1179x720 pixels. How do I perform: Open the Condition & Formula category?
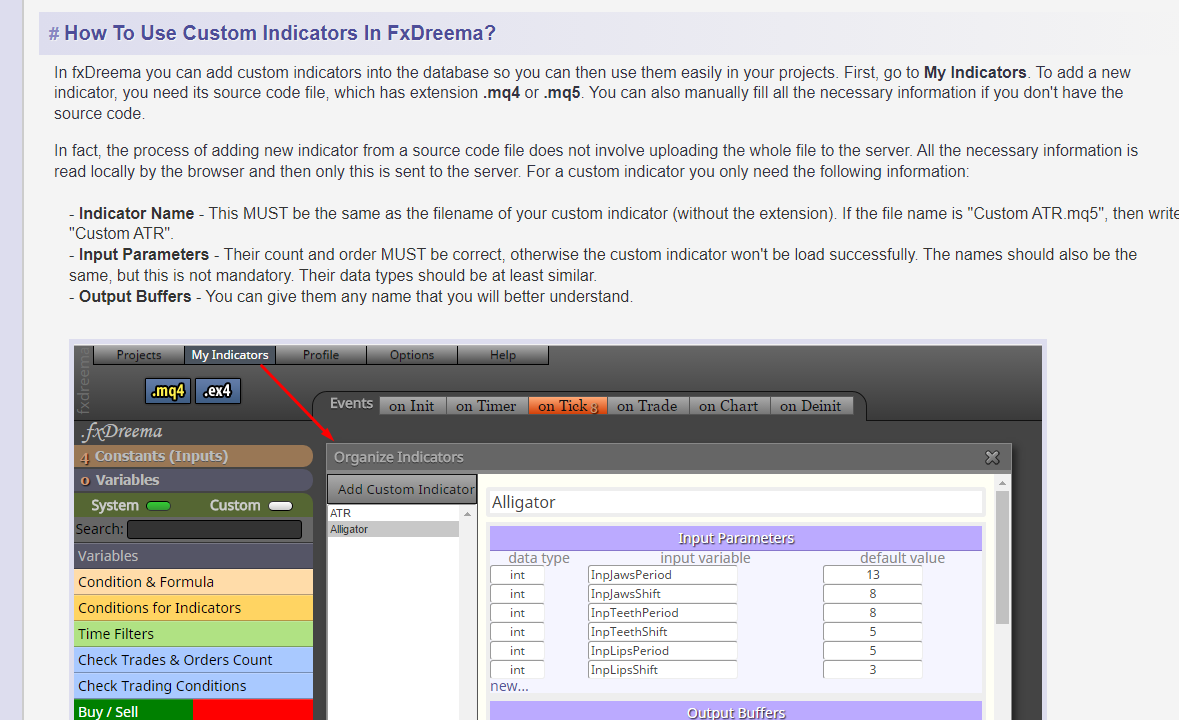(194, 582)
